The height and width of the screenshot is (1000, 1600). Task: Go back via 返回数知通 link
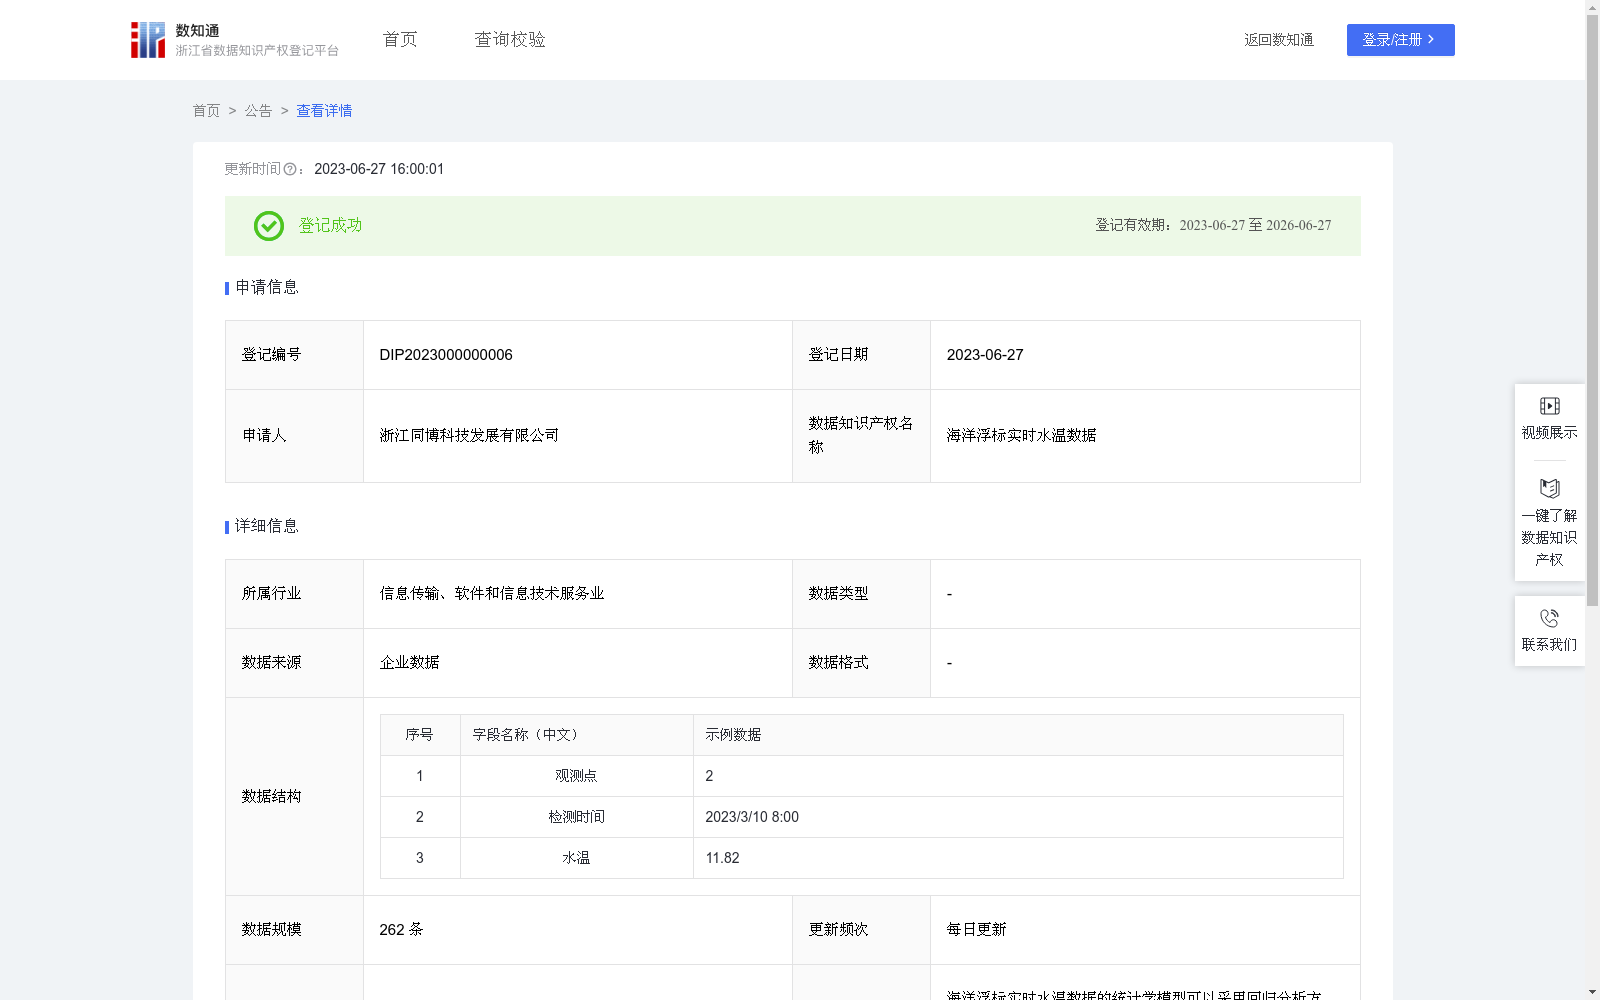point(1279,40)
